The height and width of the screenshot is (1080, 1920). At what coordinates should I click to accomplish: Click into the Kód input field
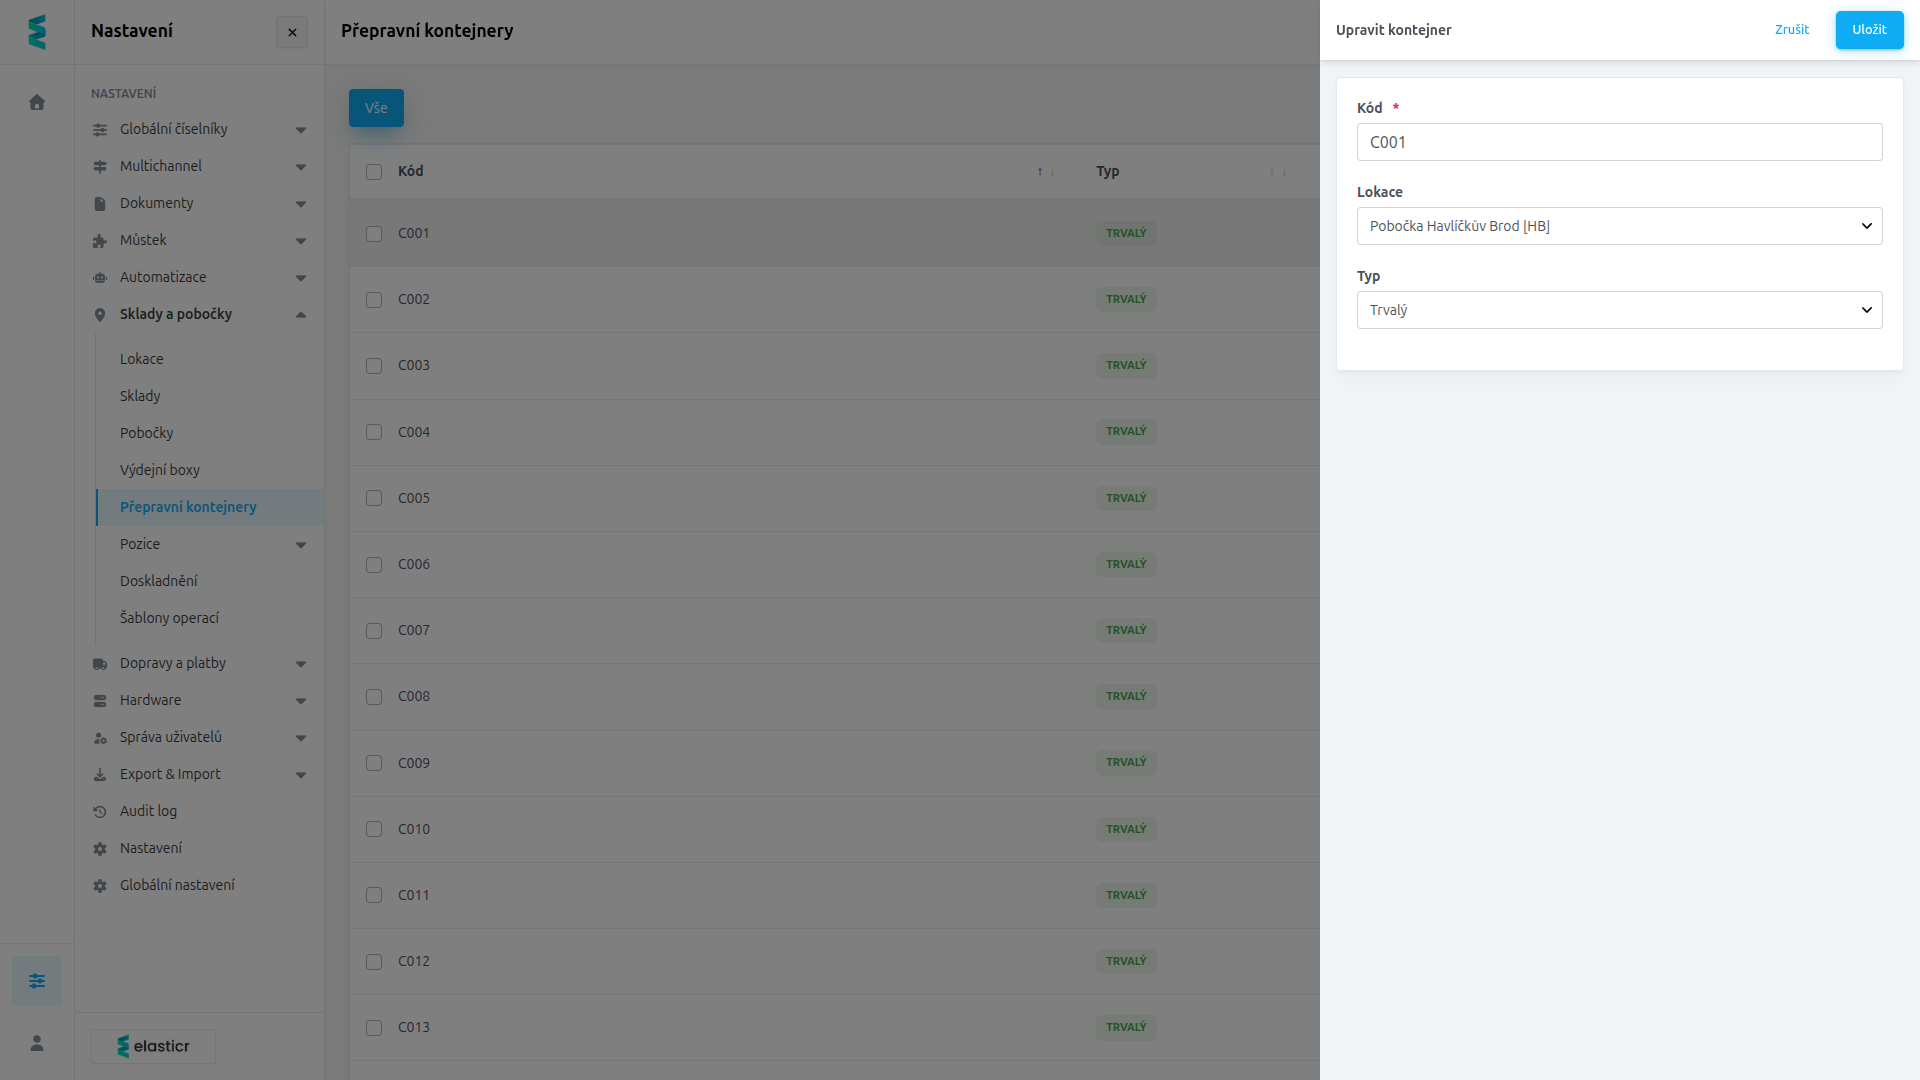[x=1619, y=142]
